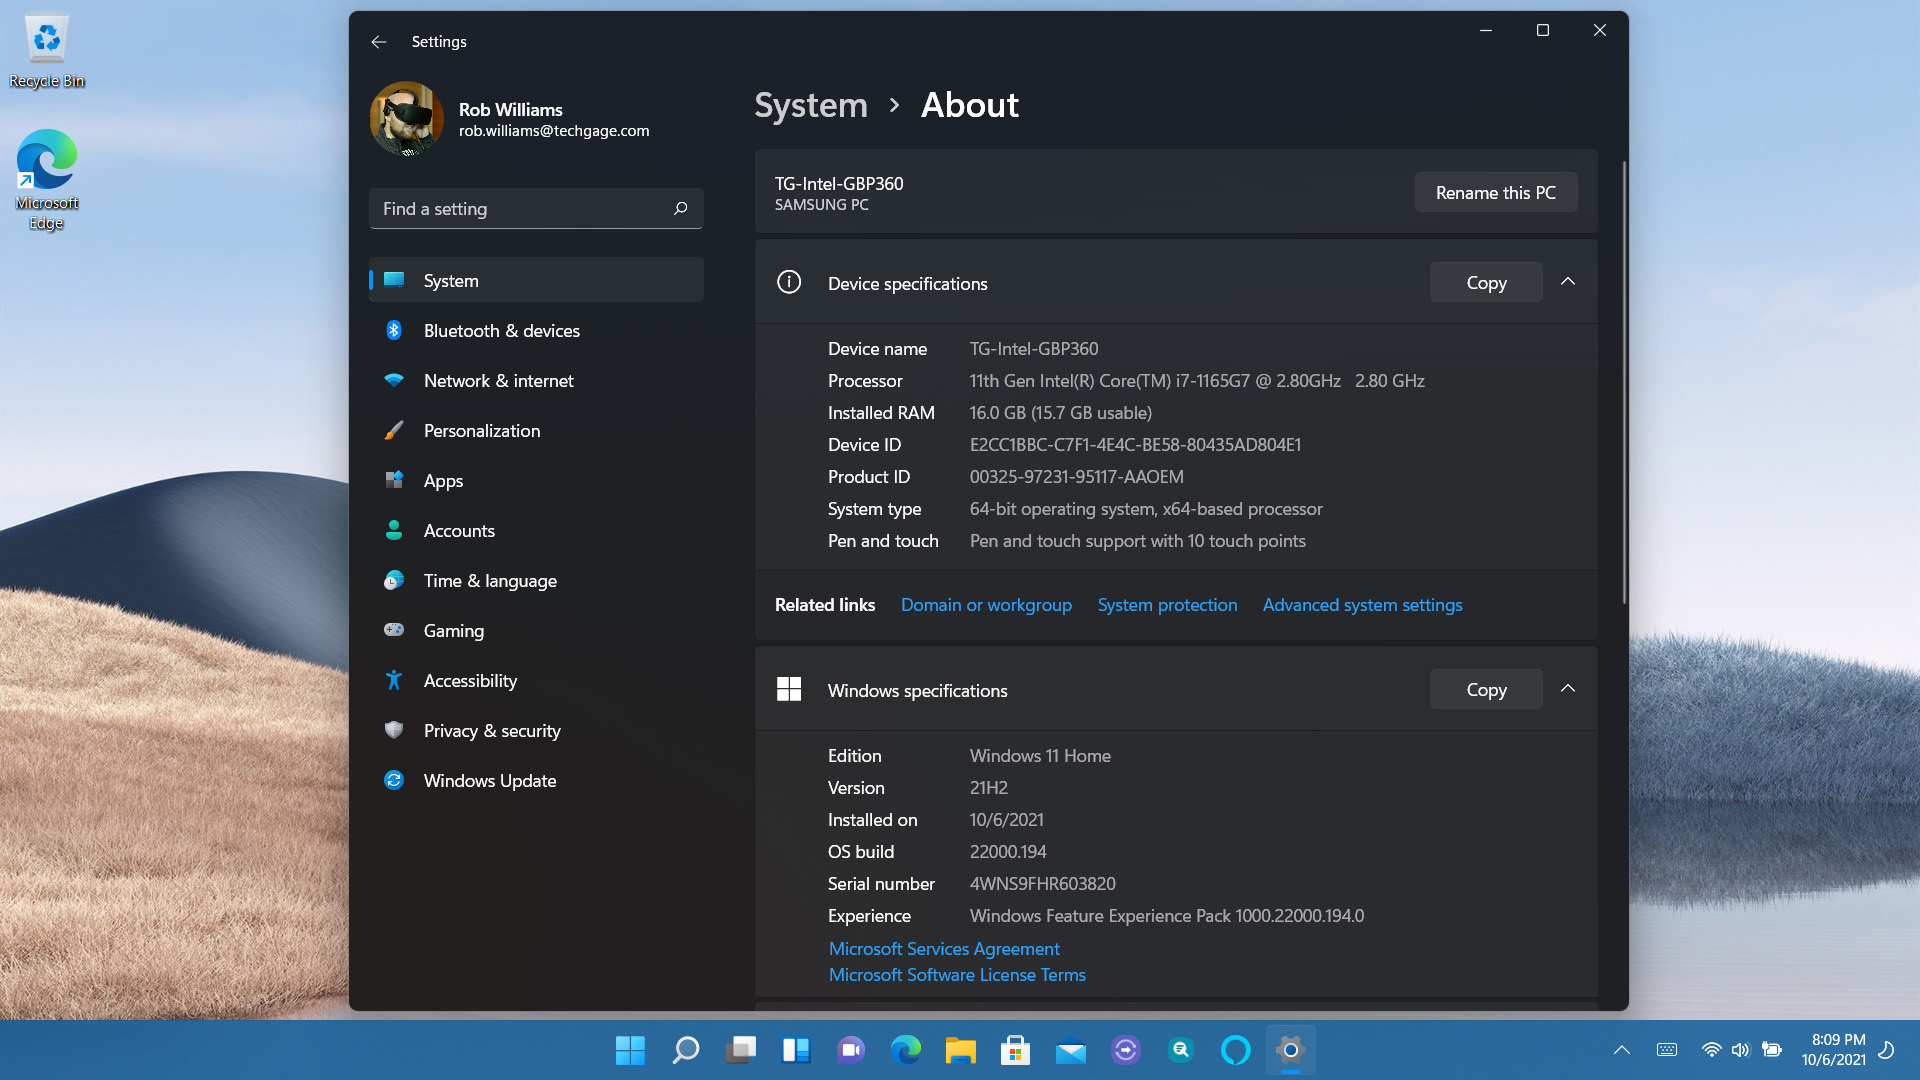Copy the Device specifications
Image resolution: width=1920 pixels, height=1080 pixels.
click(1485, 283)
